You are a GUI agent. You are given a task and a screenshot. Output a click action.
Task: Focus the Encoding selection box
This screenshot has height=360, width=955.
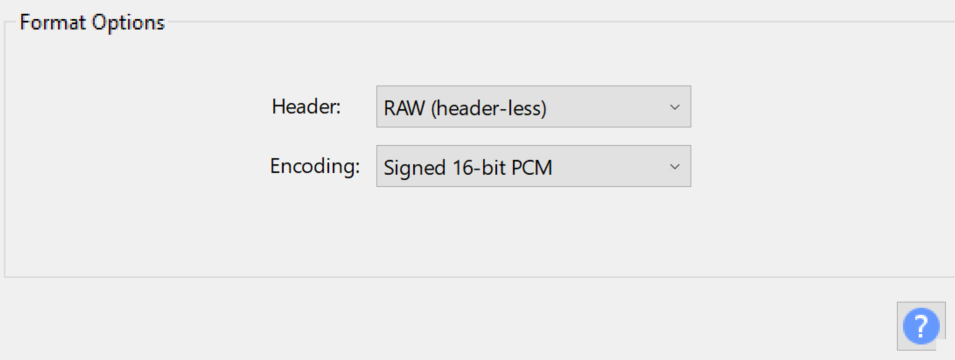coord(534,166)
